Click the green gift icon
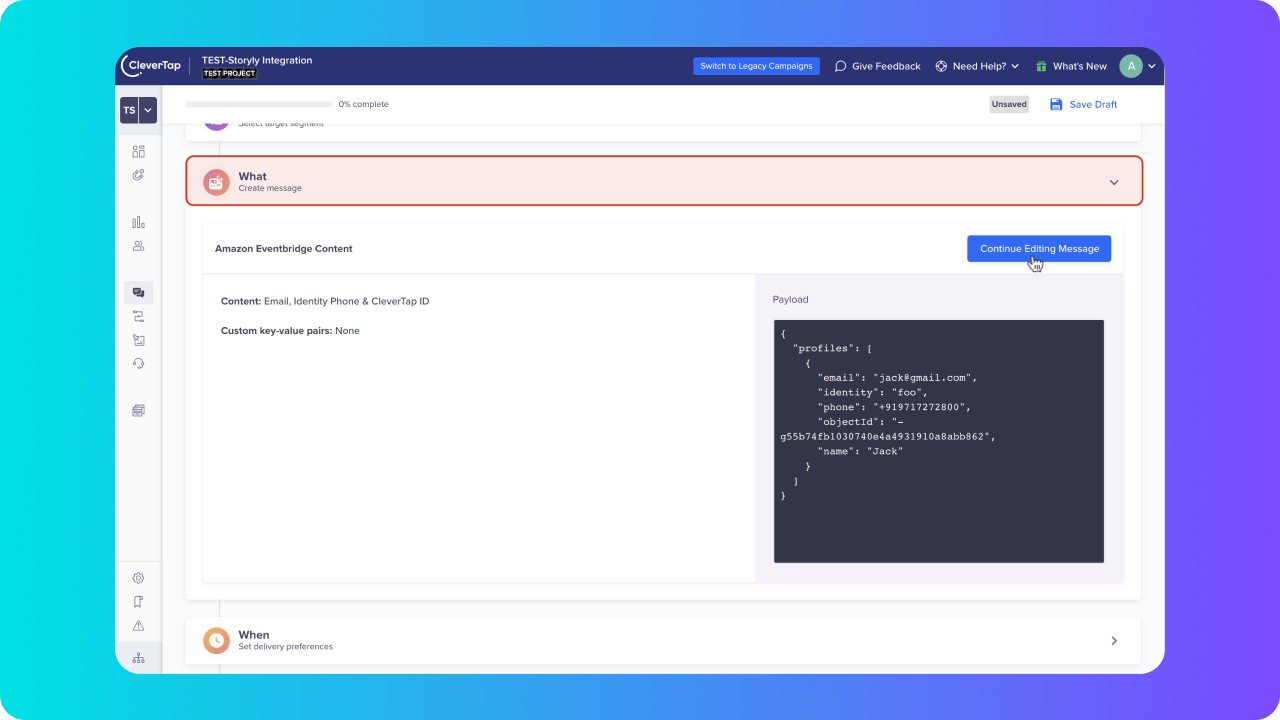Screen dimensions: 1280x720 [x=1041, y=66]
